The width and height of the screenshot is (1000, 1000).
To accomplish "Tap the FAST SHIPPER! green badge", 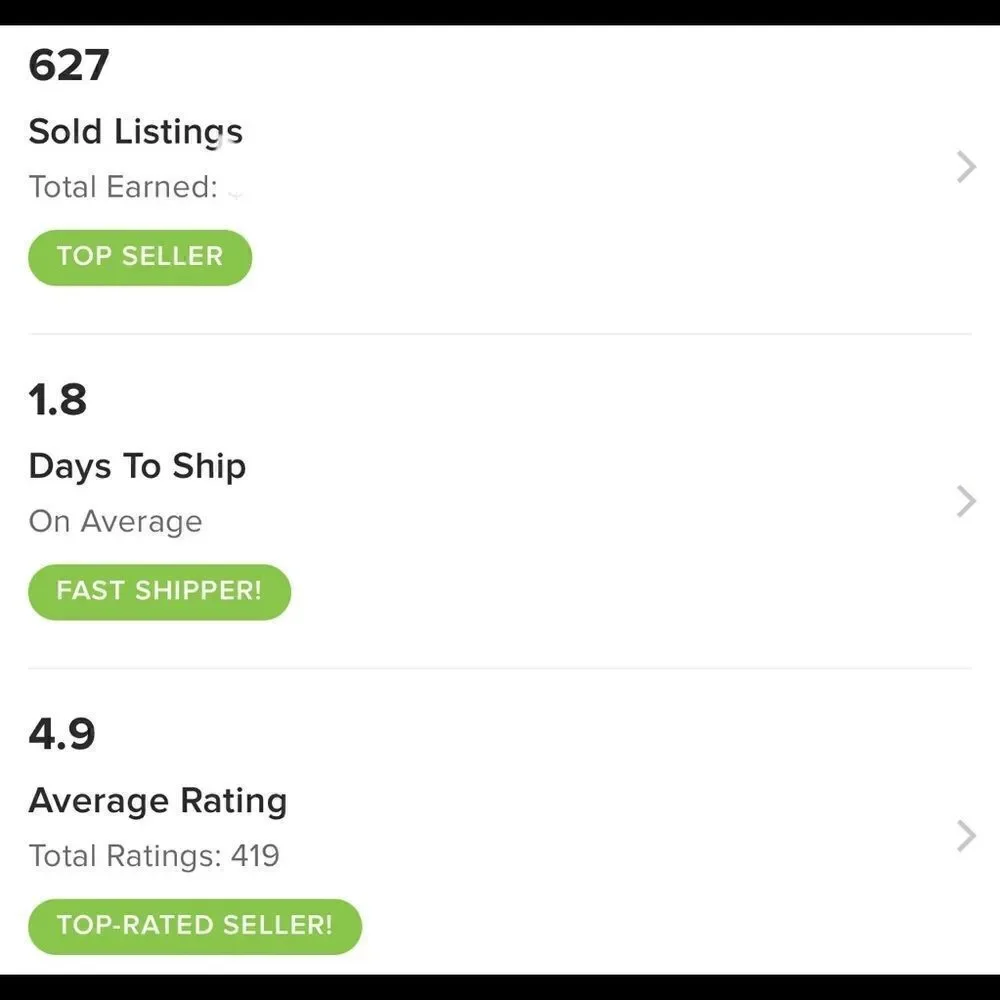I will (x=159, y=591).
